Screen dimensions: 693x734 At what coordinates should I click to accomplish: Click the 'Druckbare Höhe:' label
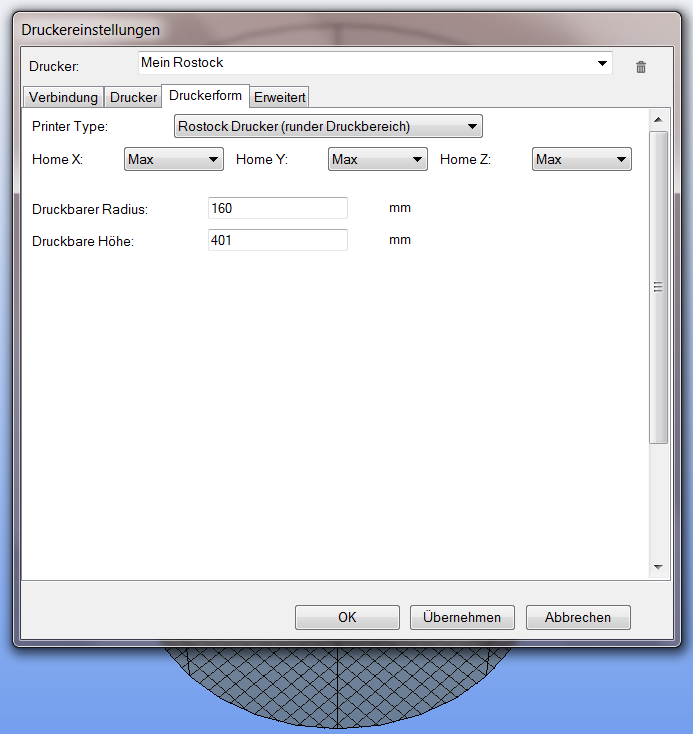pyautogui.click(x=83, y=241)
